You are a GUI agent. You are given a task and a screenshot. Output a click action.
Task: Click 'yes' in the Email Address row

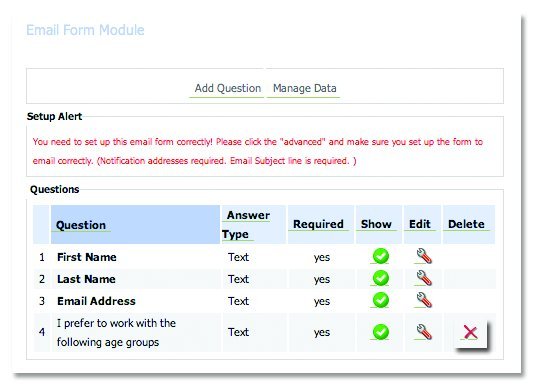322,302
